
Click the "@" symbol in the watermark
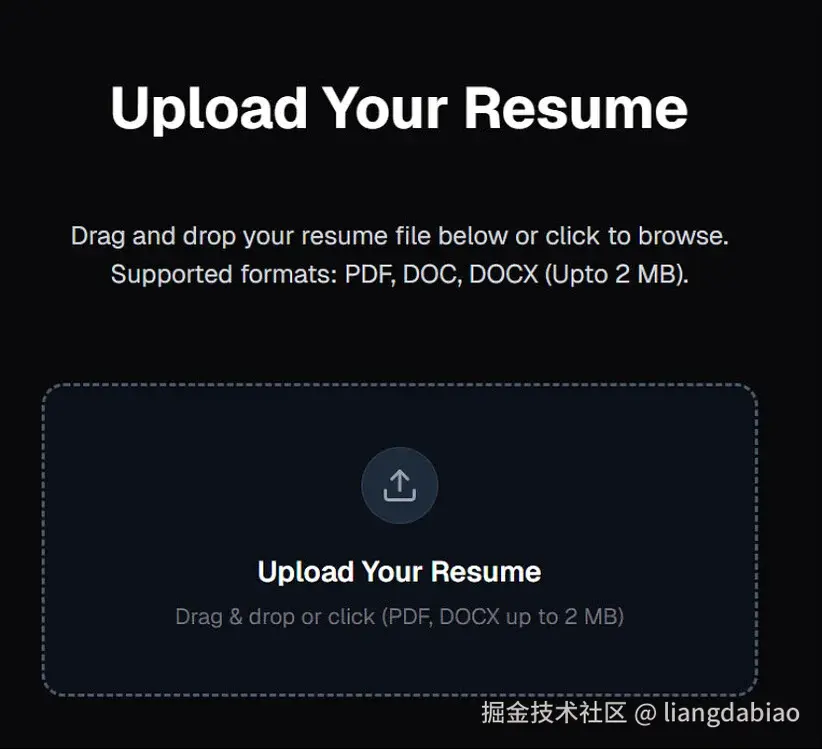(645, 714)
